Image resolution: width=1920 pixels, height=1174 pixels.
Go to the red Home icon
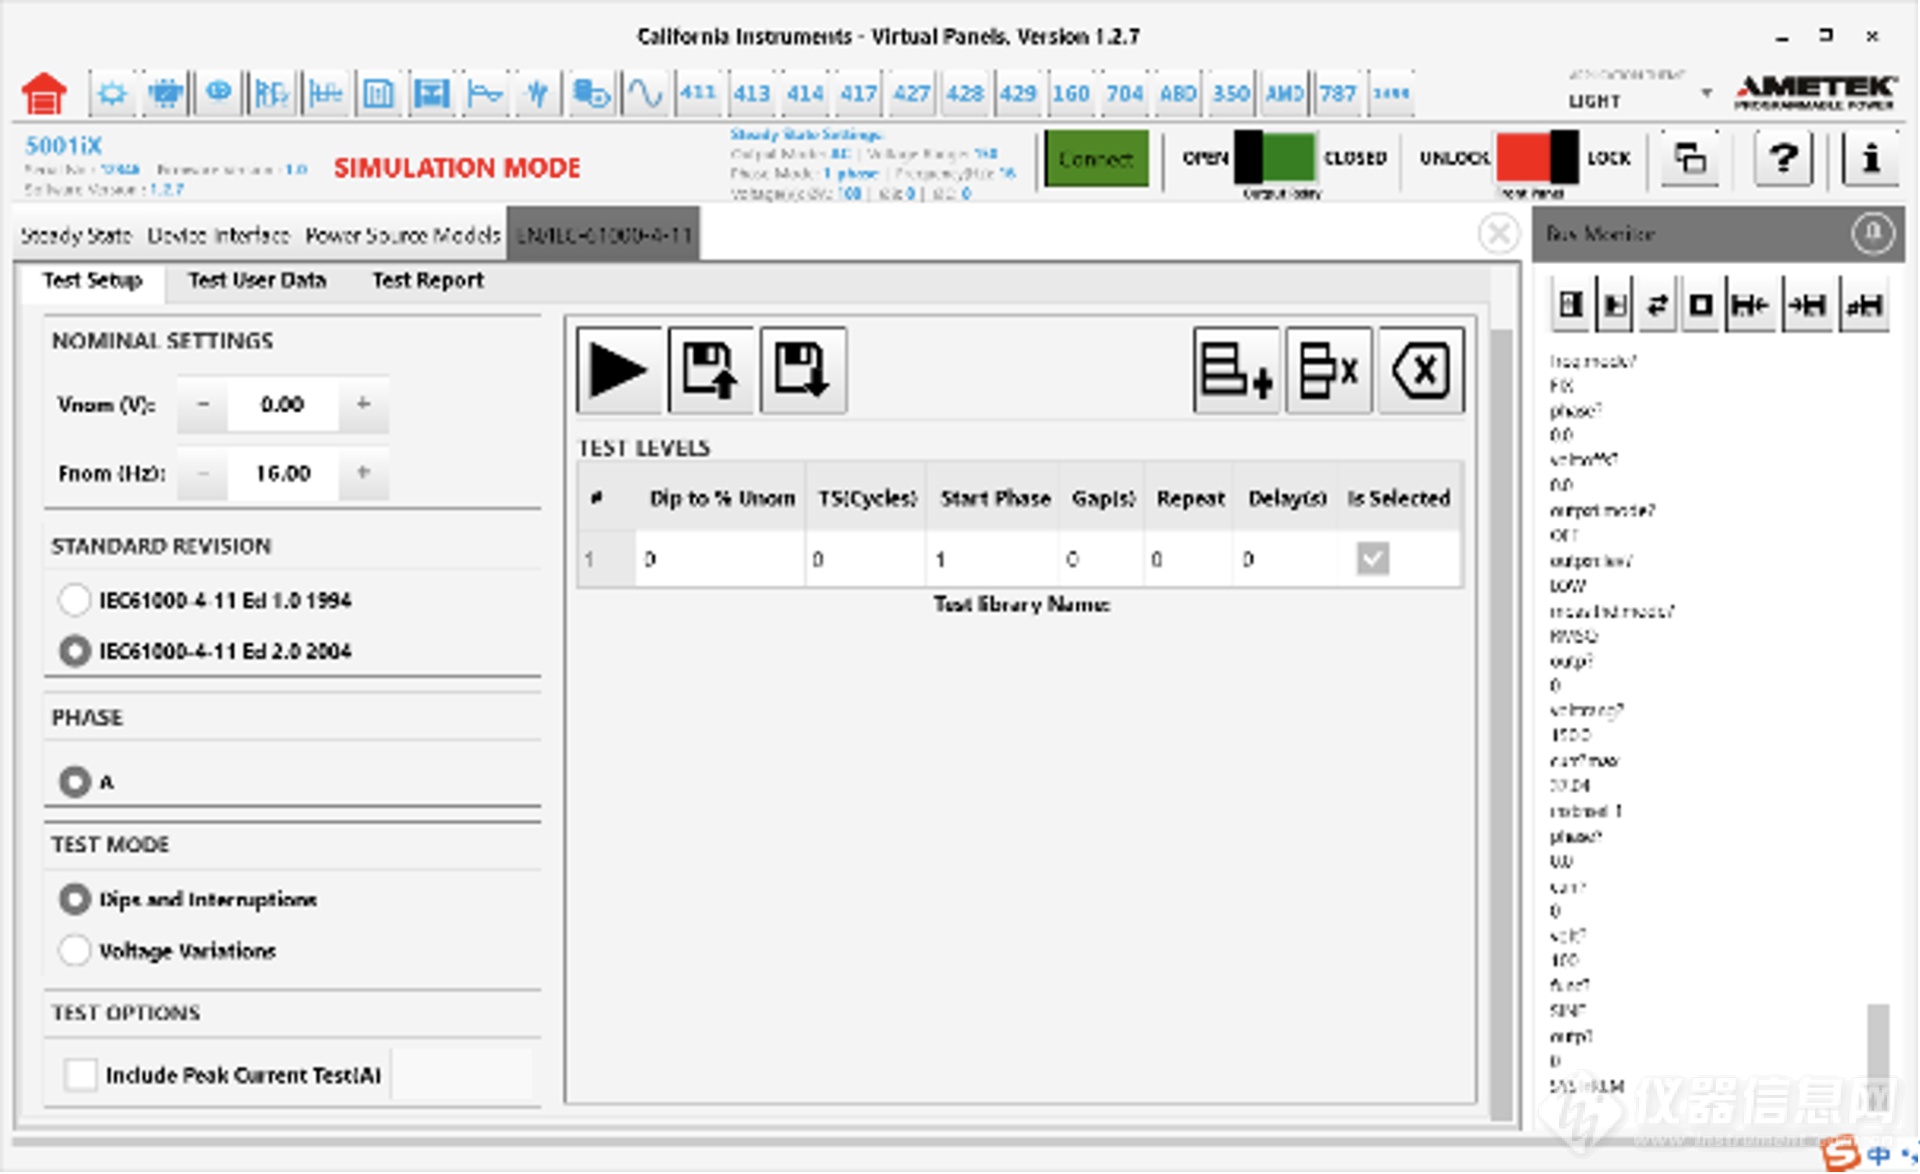pyautogui.click(x=44, y=94)
